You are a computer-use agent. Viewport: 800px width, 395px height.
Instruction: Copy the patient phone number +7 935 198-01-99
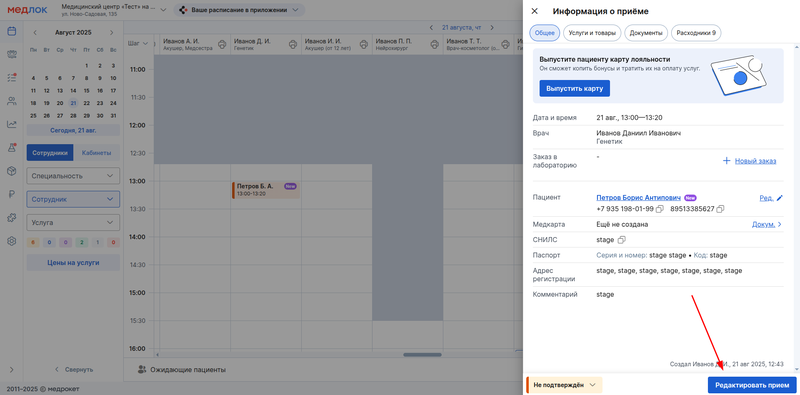[660, 209]
